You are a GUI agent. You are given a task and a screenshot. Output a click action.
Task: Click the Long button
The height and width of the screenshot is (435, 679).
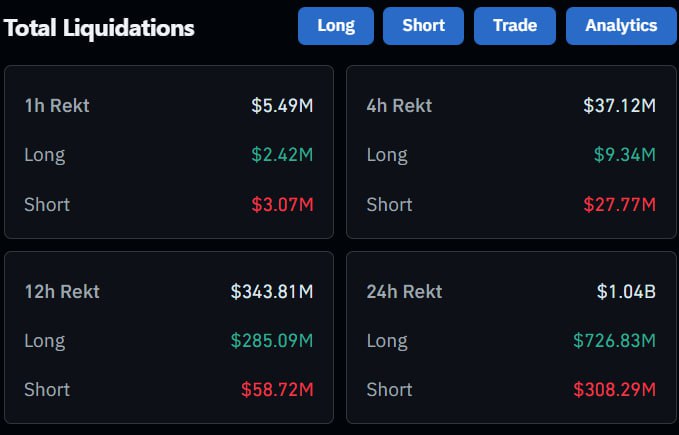[x=336, y=26]
